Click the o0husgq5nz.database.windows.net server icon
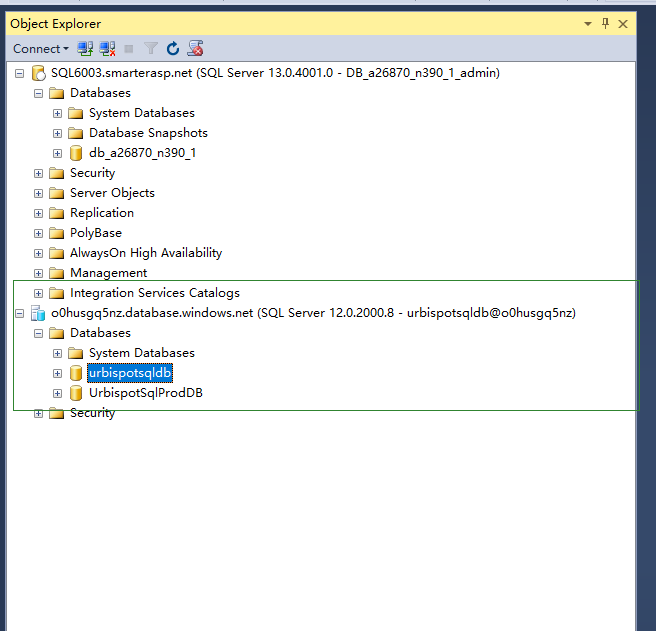 tap(38, 313)
